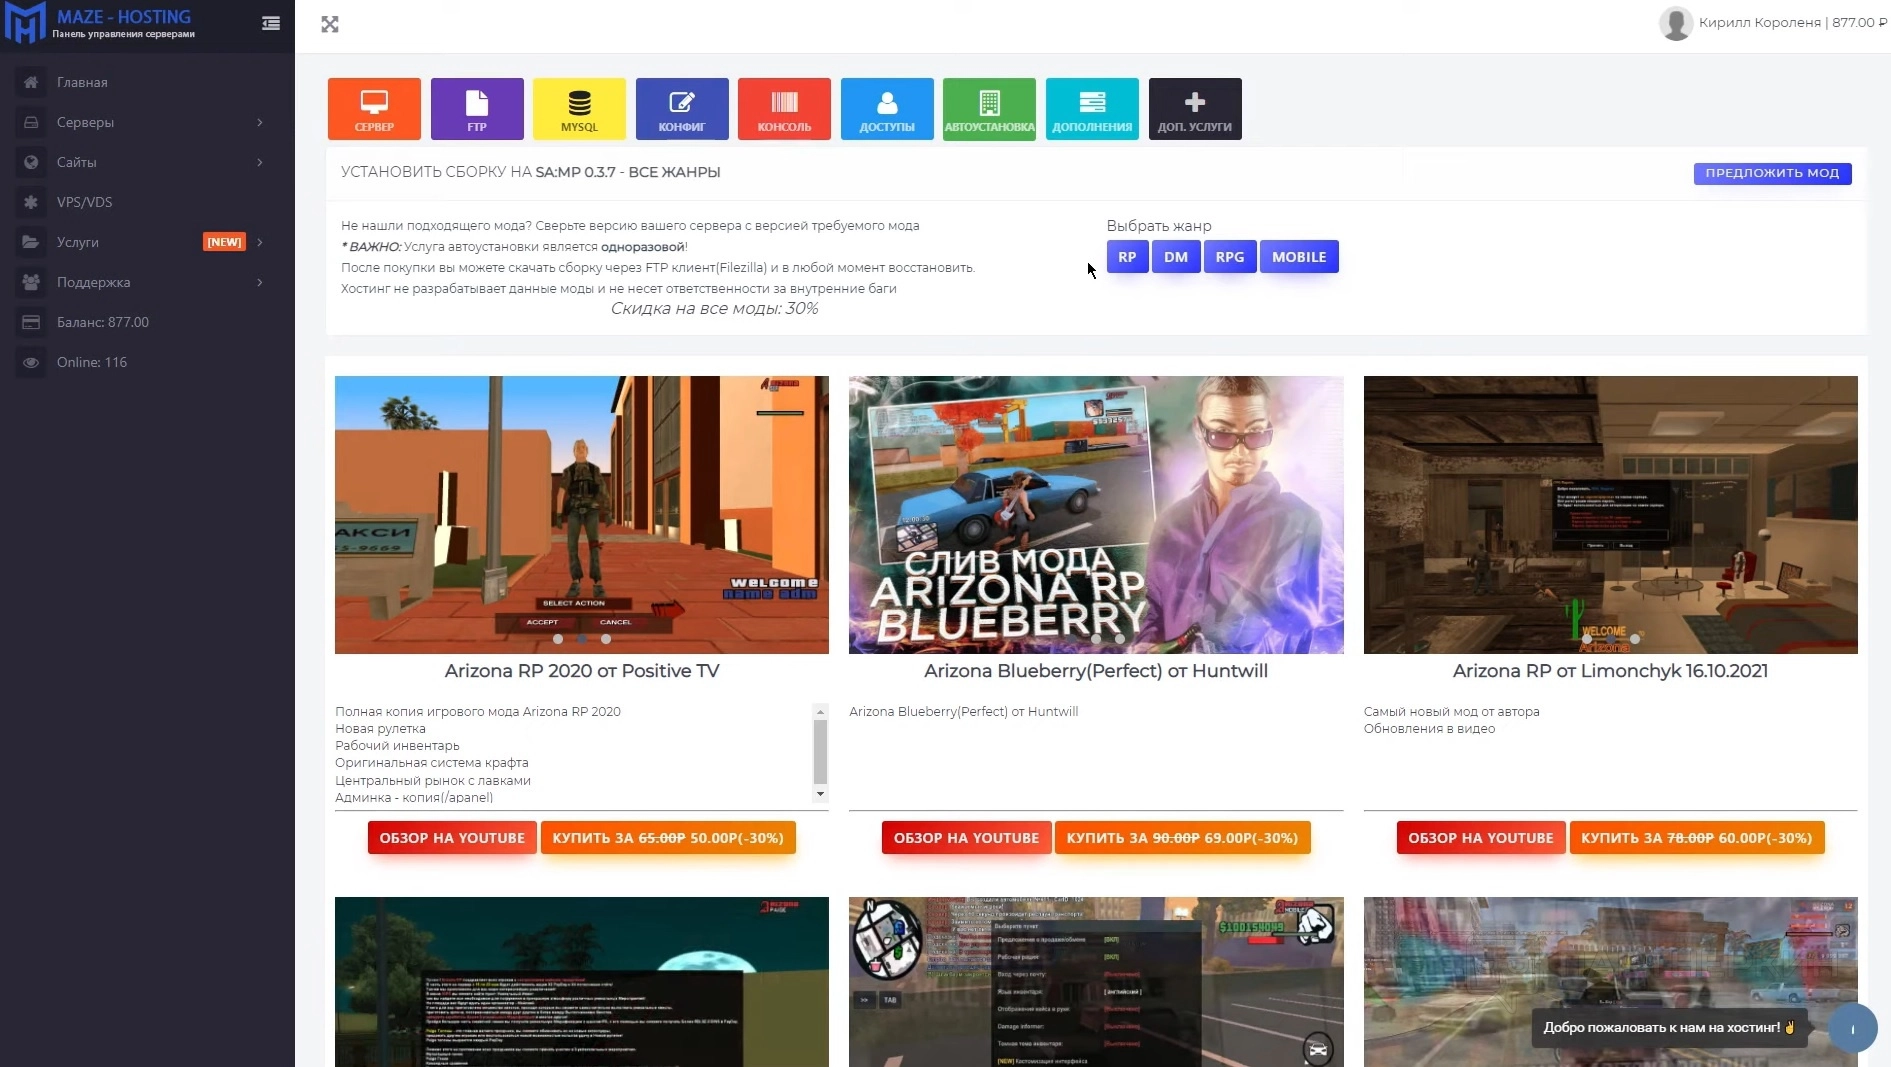Open the Консоль tile
Image resolution: width=1891 pixels, height=1067 pixels.
(784, 109)
